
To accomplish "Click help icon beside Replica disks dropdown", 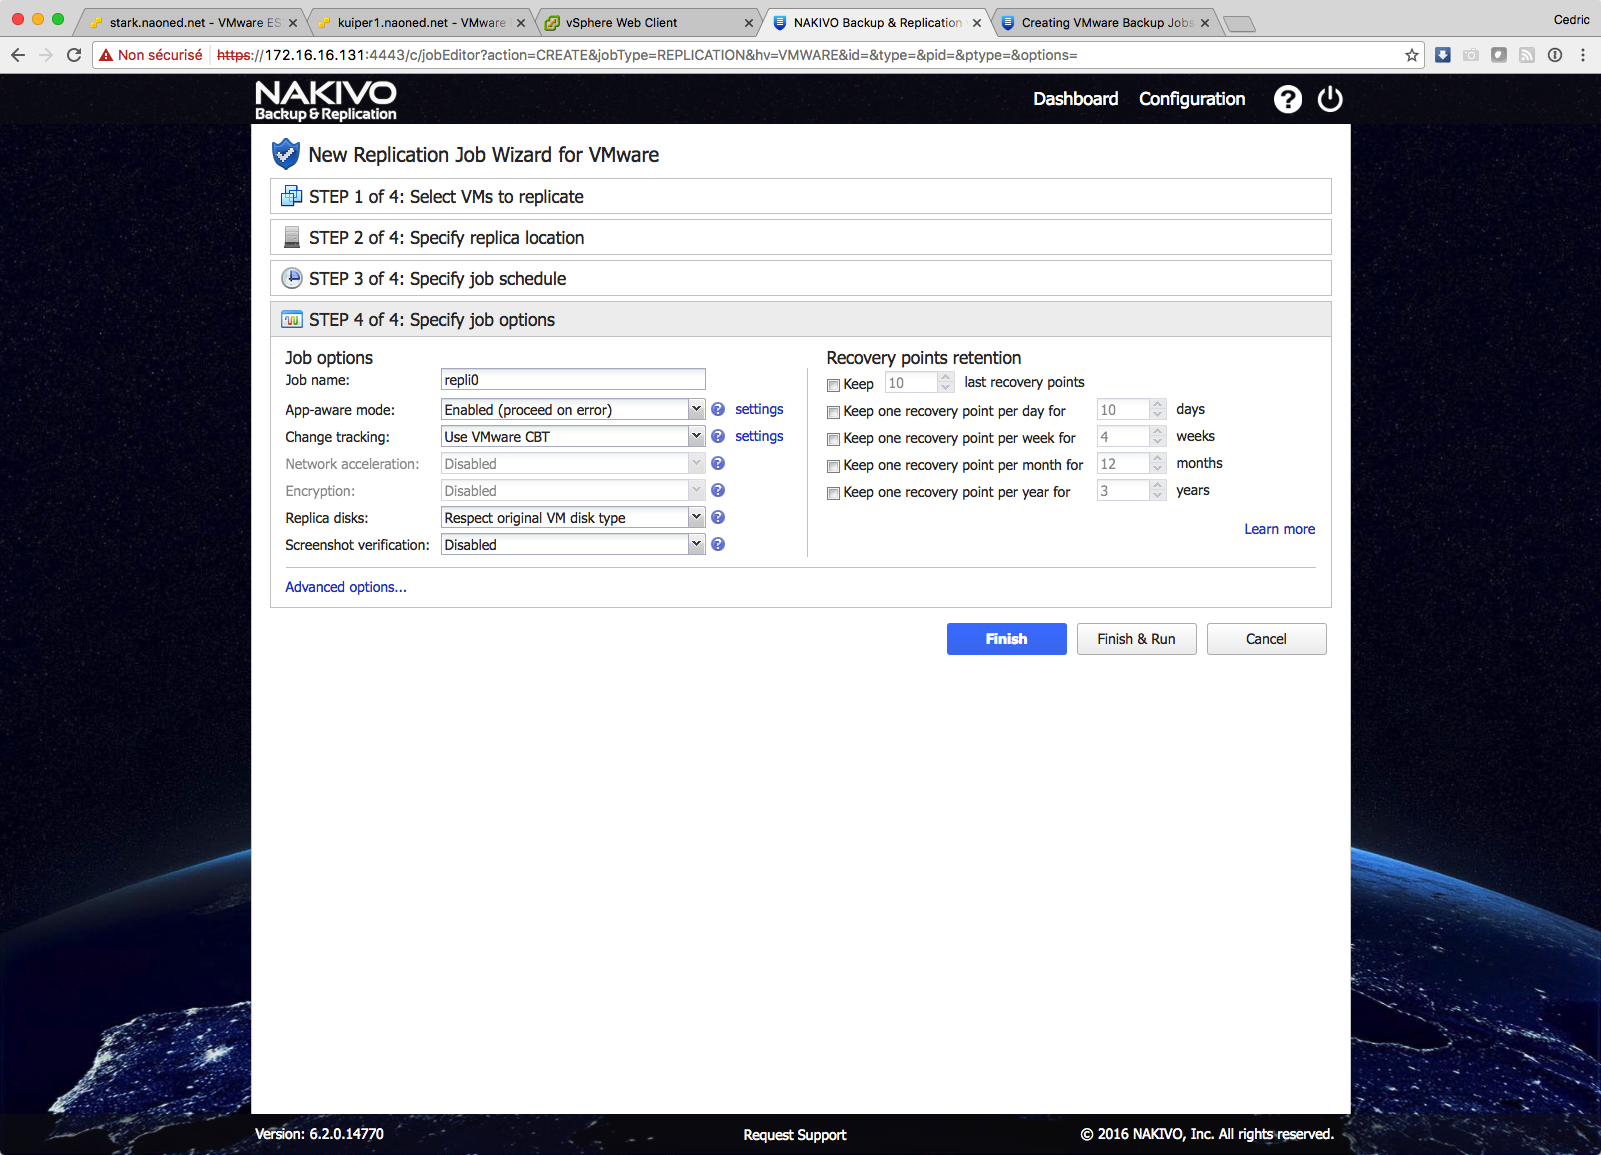I will (x=718, y=518).
